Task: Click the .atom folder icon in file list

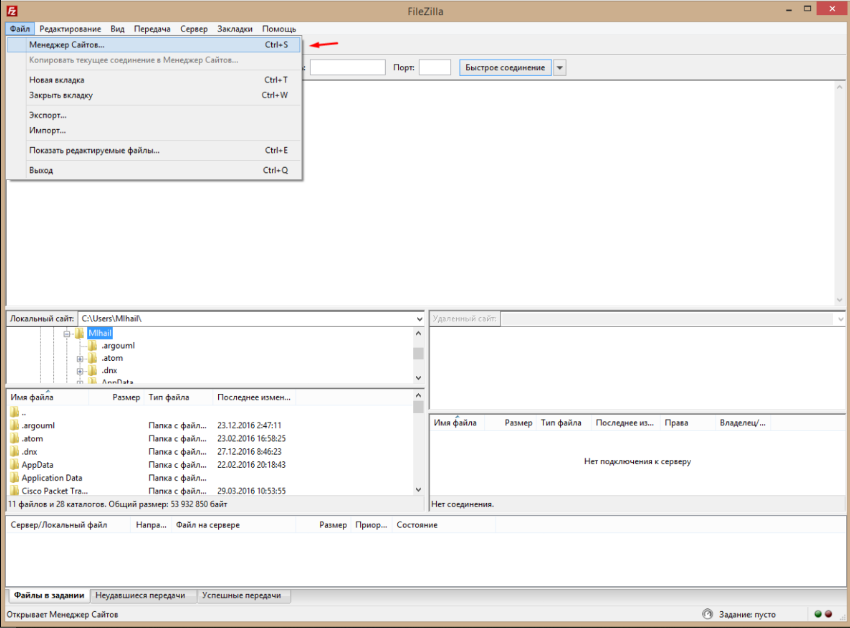Action: click(15, 438)
